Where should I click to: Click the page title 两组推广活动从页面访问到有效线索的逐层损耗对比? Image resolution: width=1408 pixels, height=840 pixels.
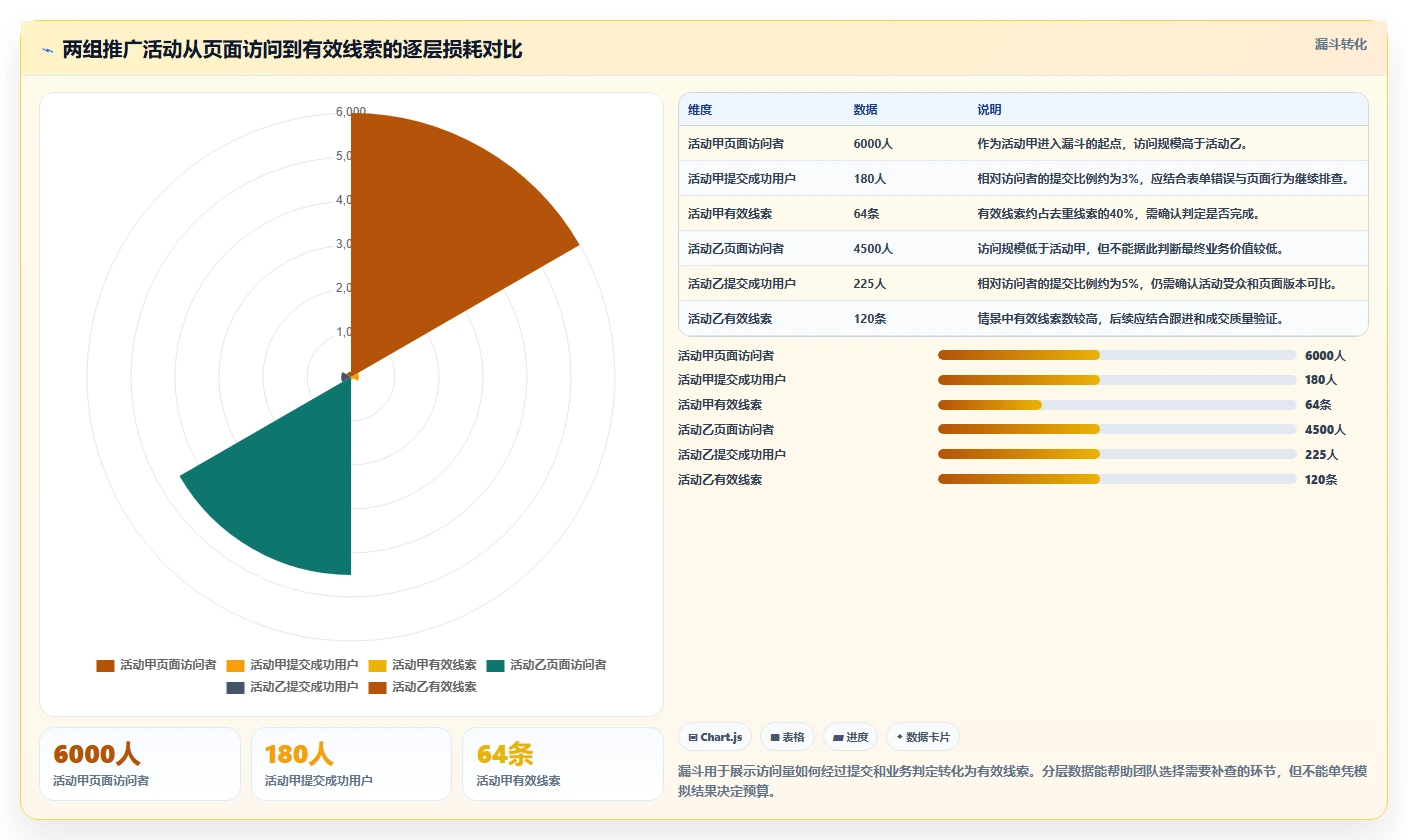pyautogui.click(x=292, y=50)
